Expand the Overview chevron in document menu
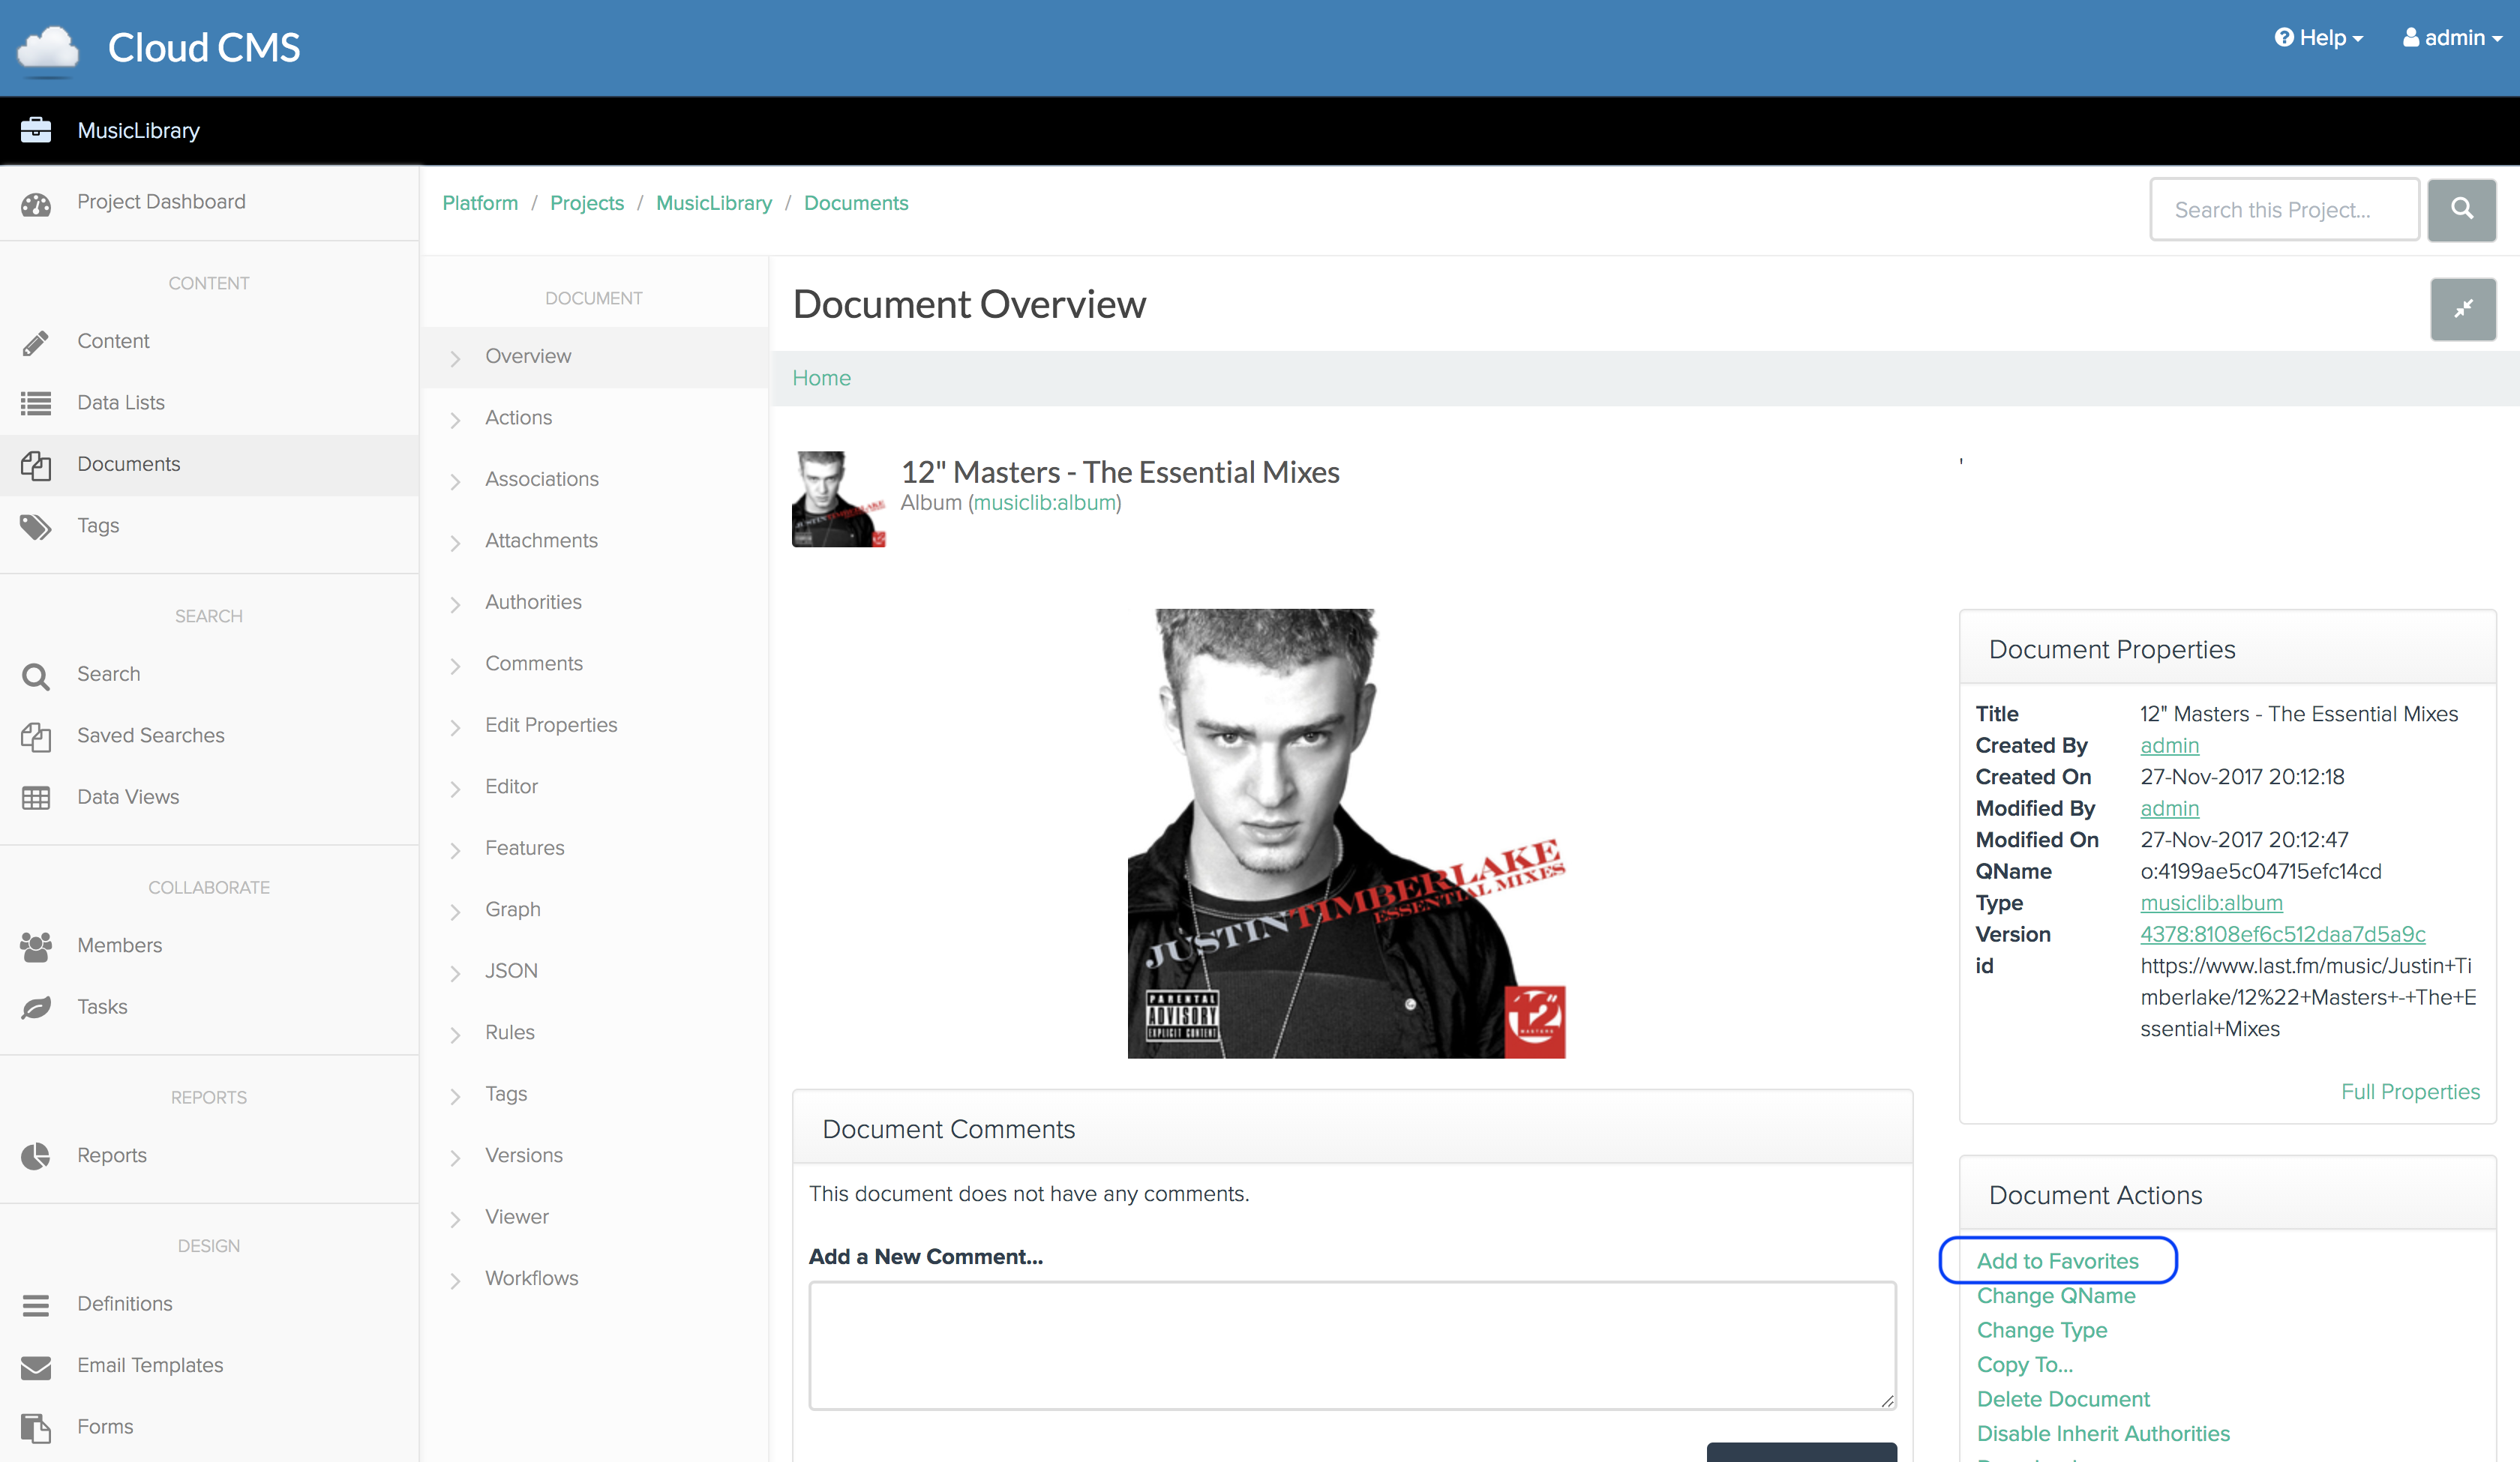Viewport: 2520px width, 1462px height. [x=455, y=358]
